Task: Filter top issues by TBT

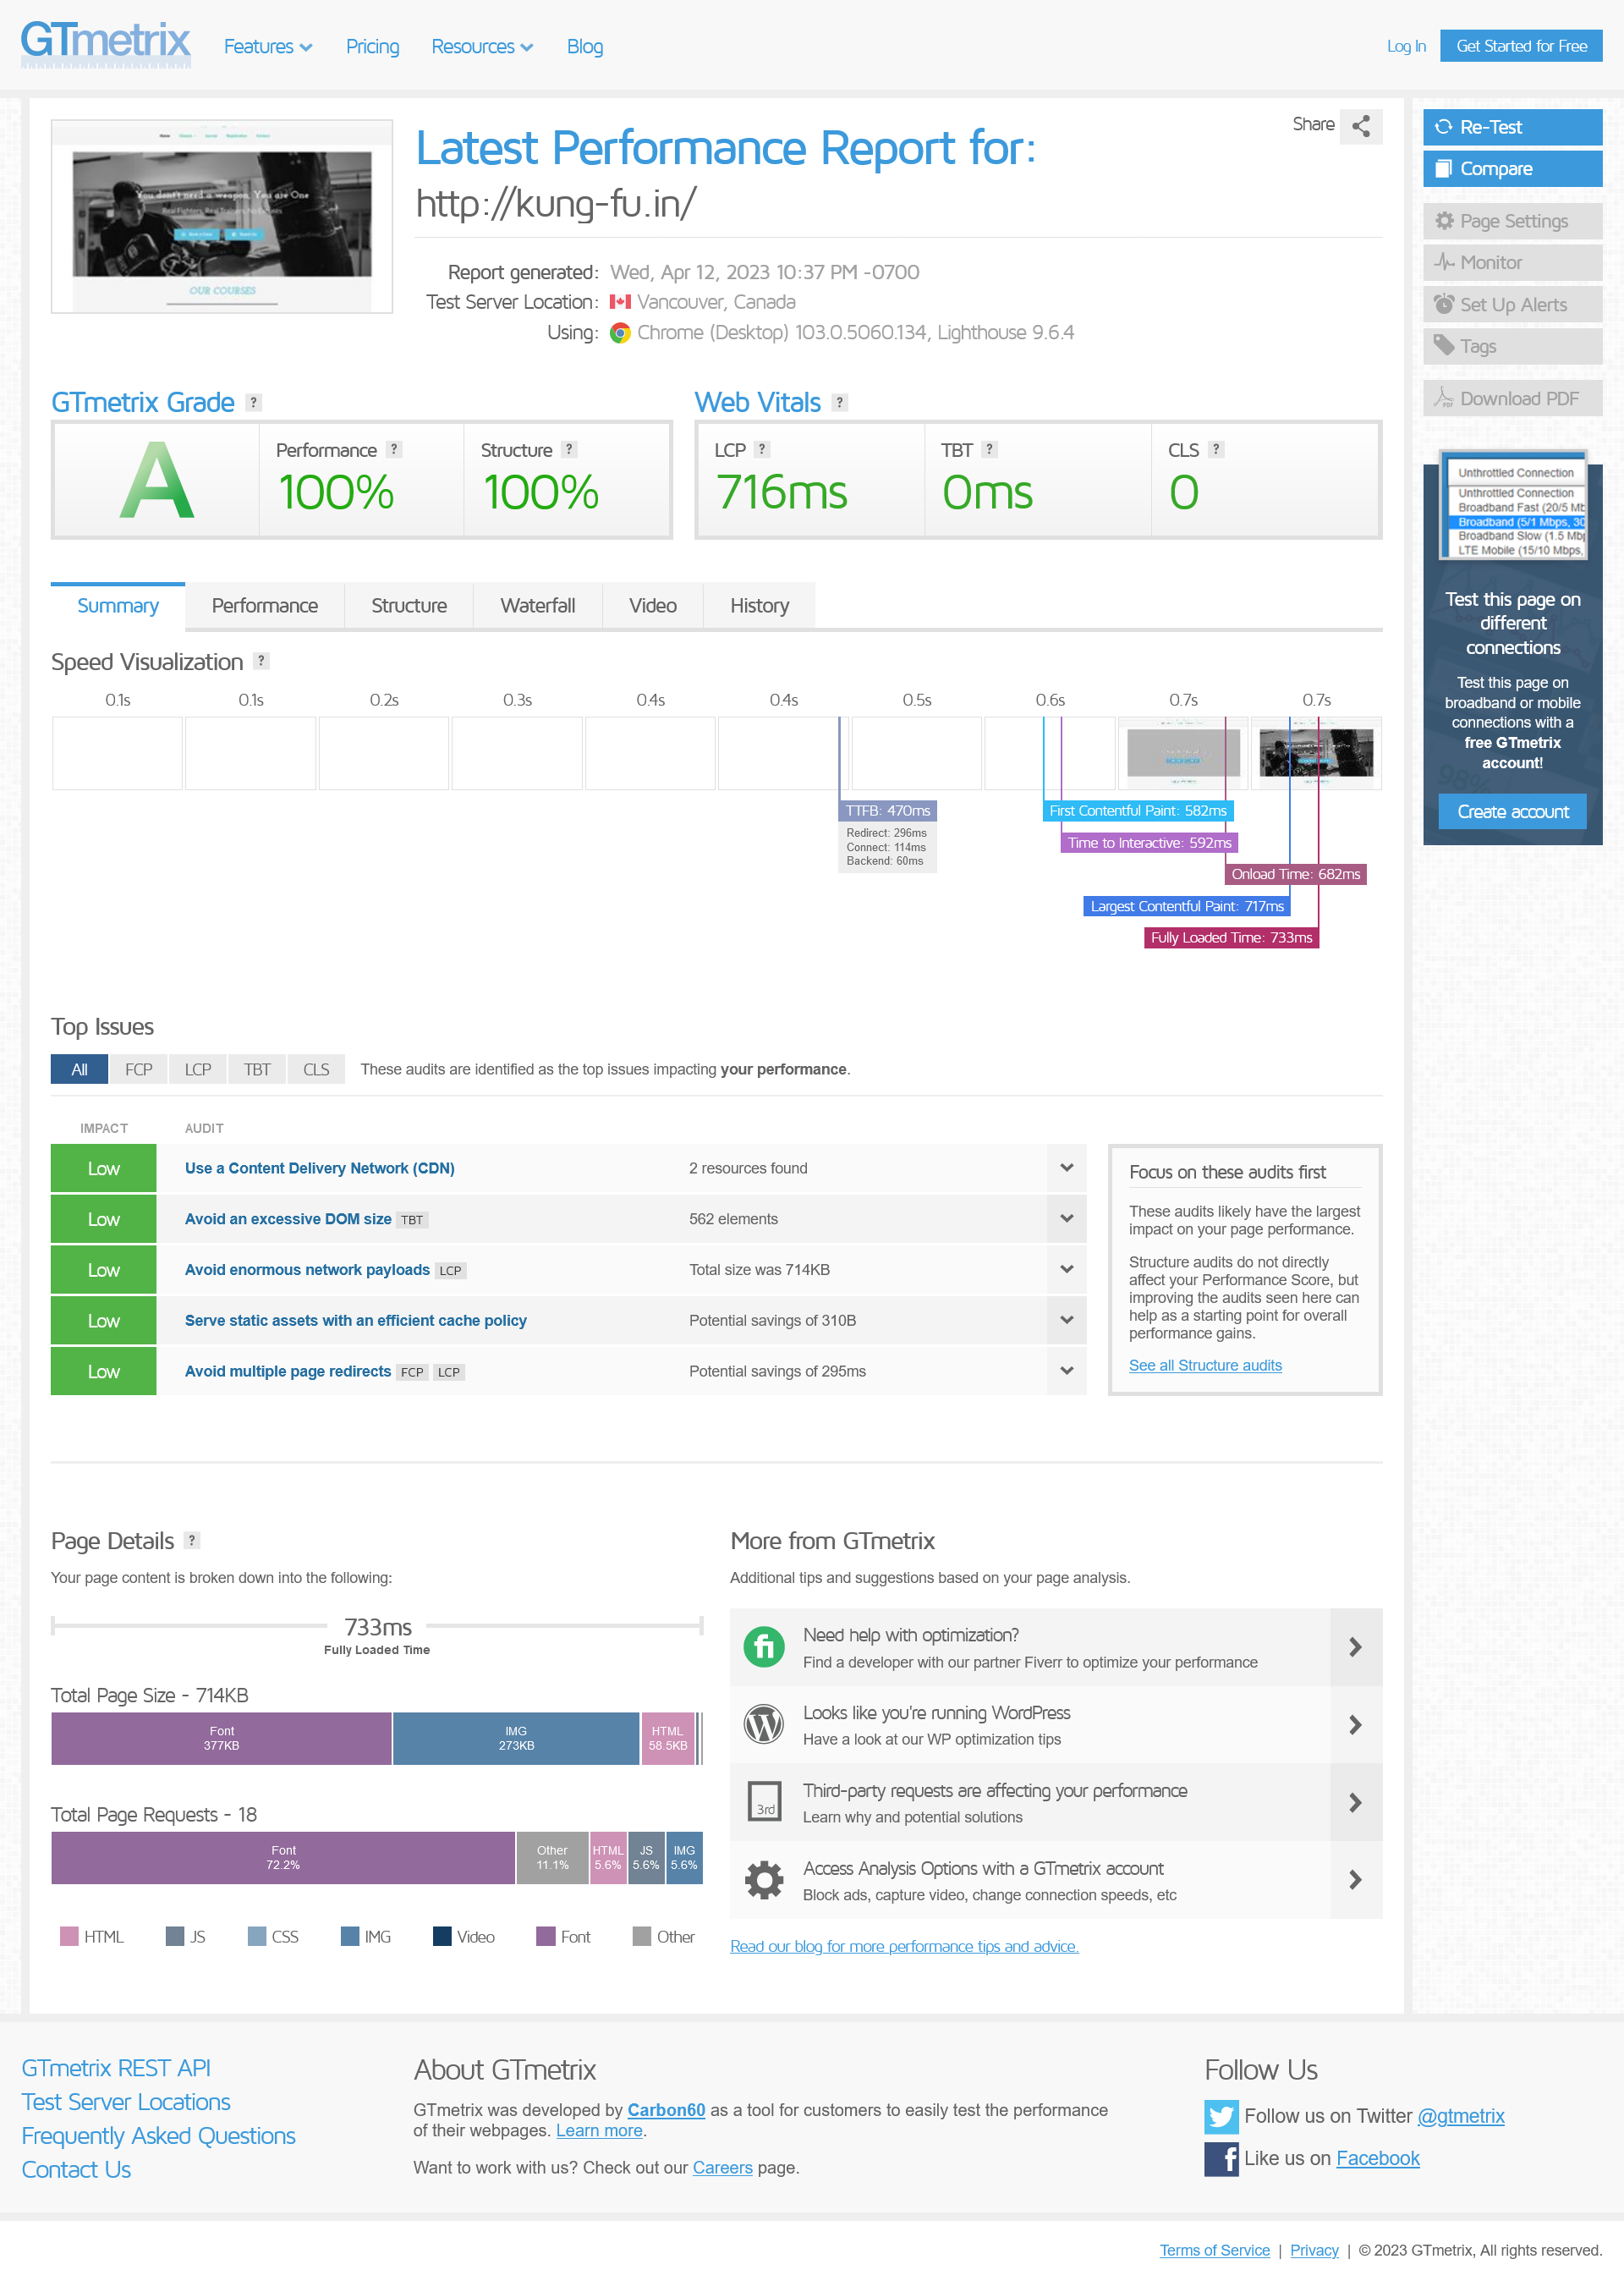Action: pos(257,1069)
